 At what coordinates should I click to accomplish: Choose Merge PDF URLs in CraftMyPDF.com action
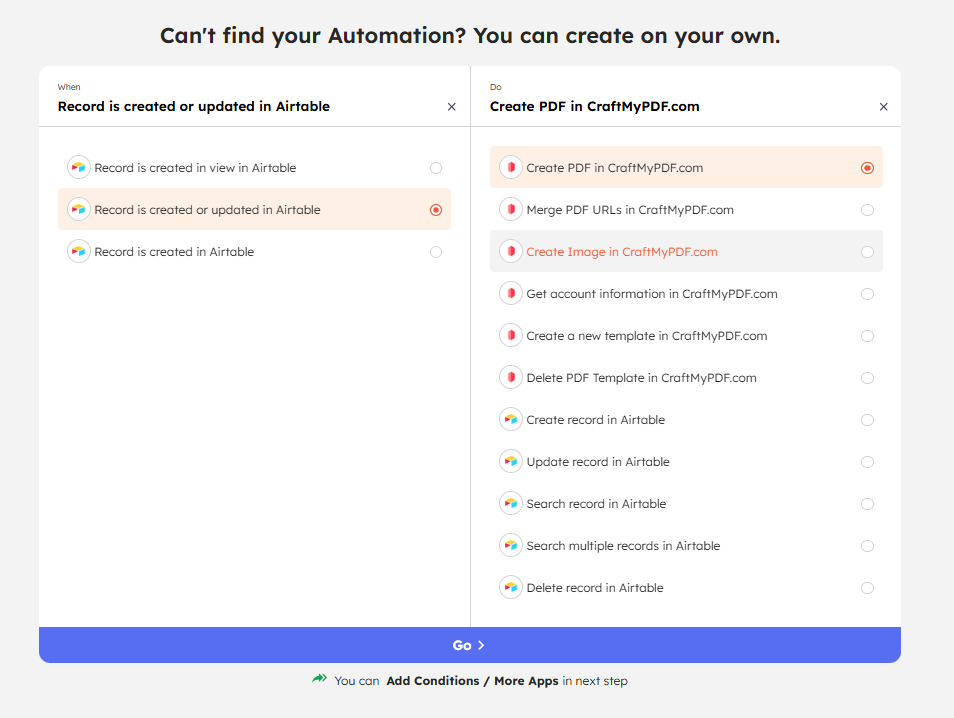pyautogui.click(x=686, y=209)
